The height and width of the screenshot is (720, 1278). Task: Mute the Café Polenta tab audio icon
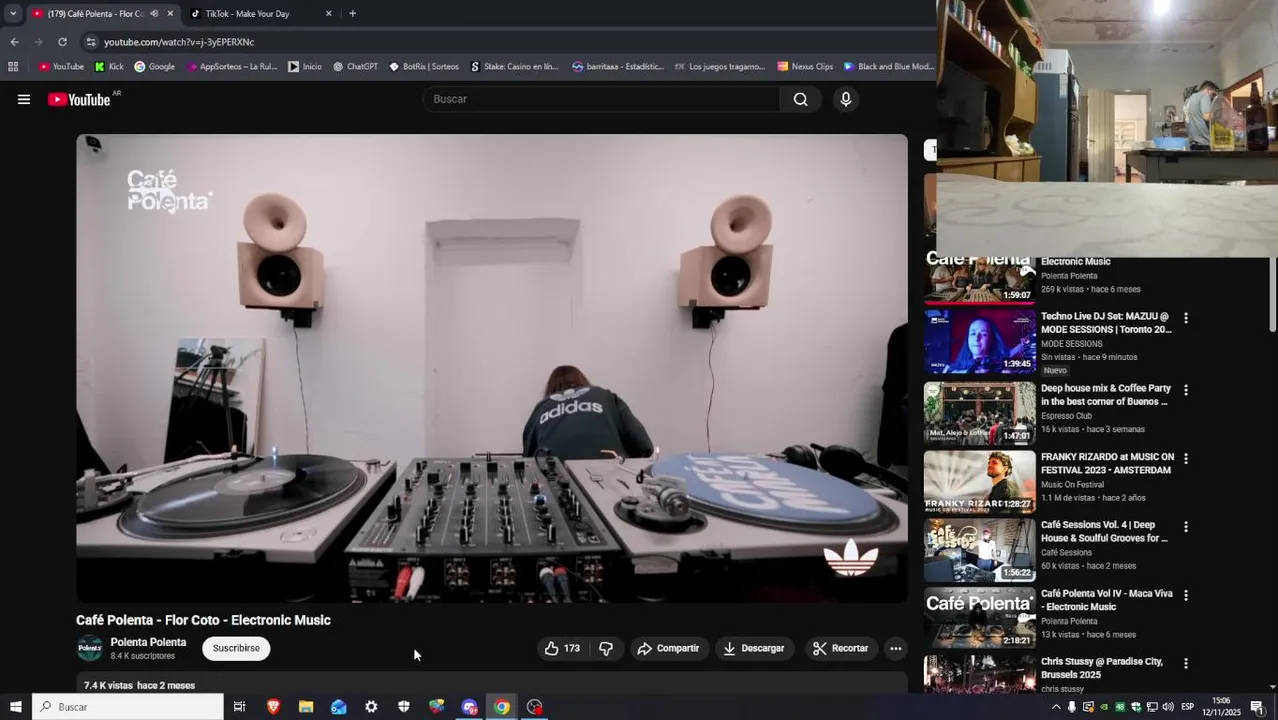click(154, 14)
